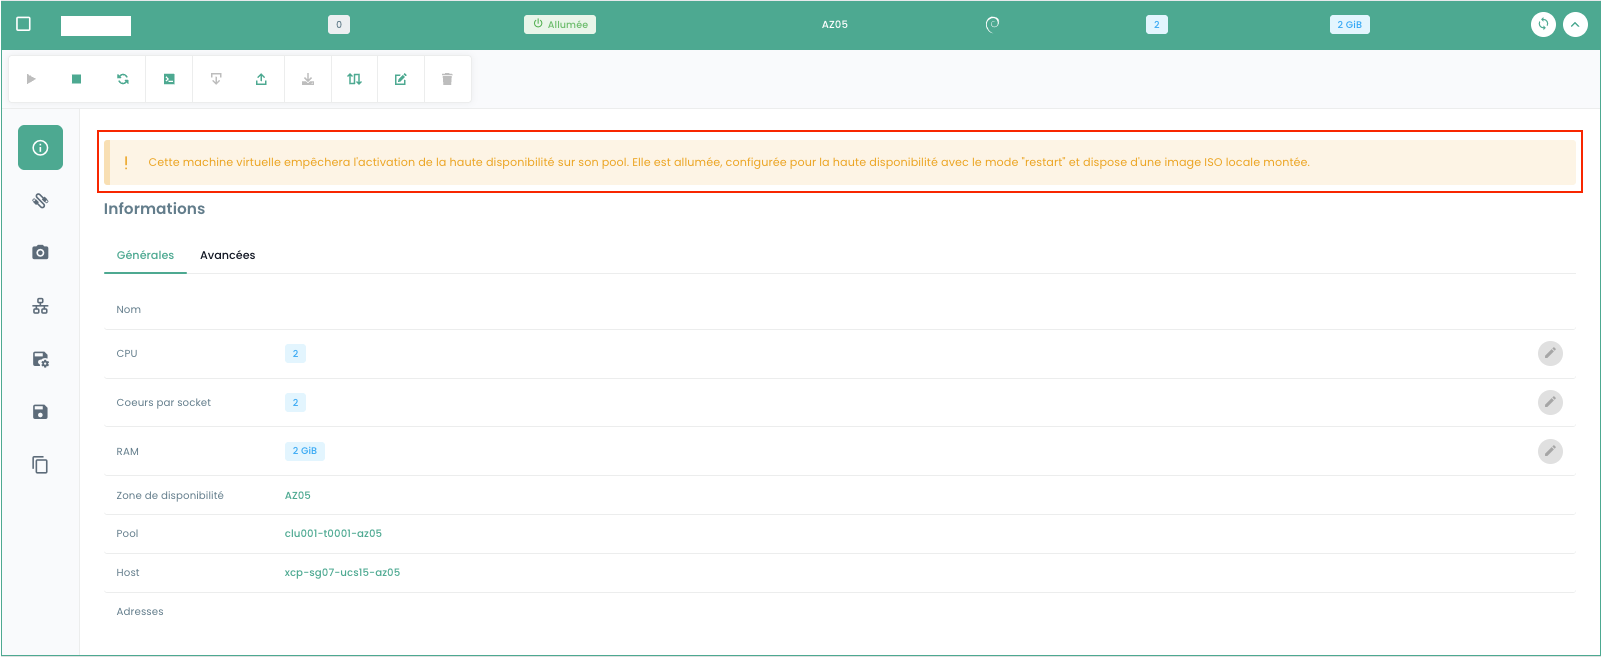Click the up-down arrows migrate icon
This screenshot has width=1603, height=658.
pos(354,79)
